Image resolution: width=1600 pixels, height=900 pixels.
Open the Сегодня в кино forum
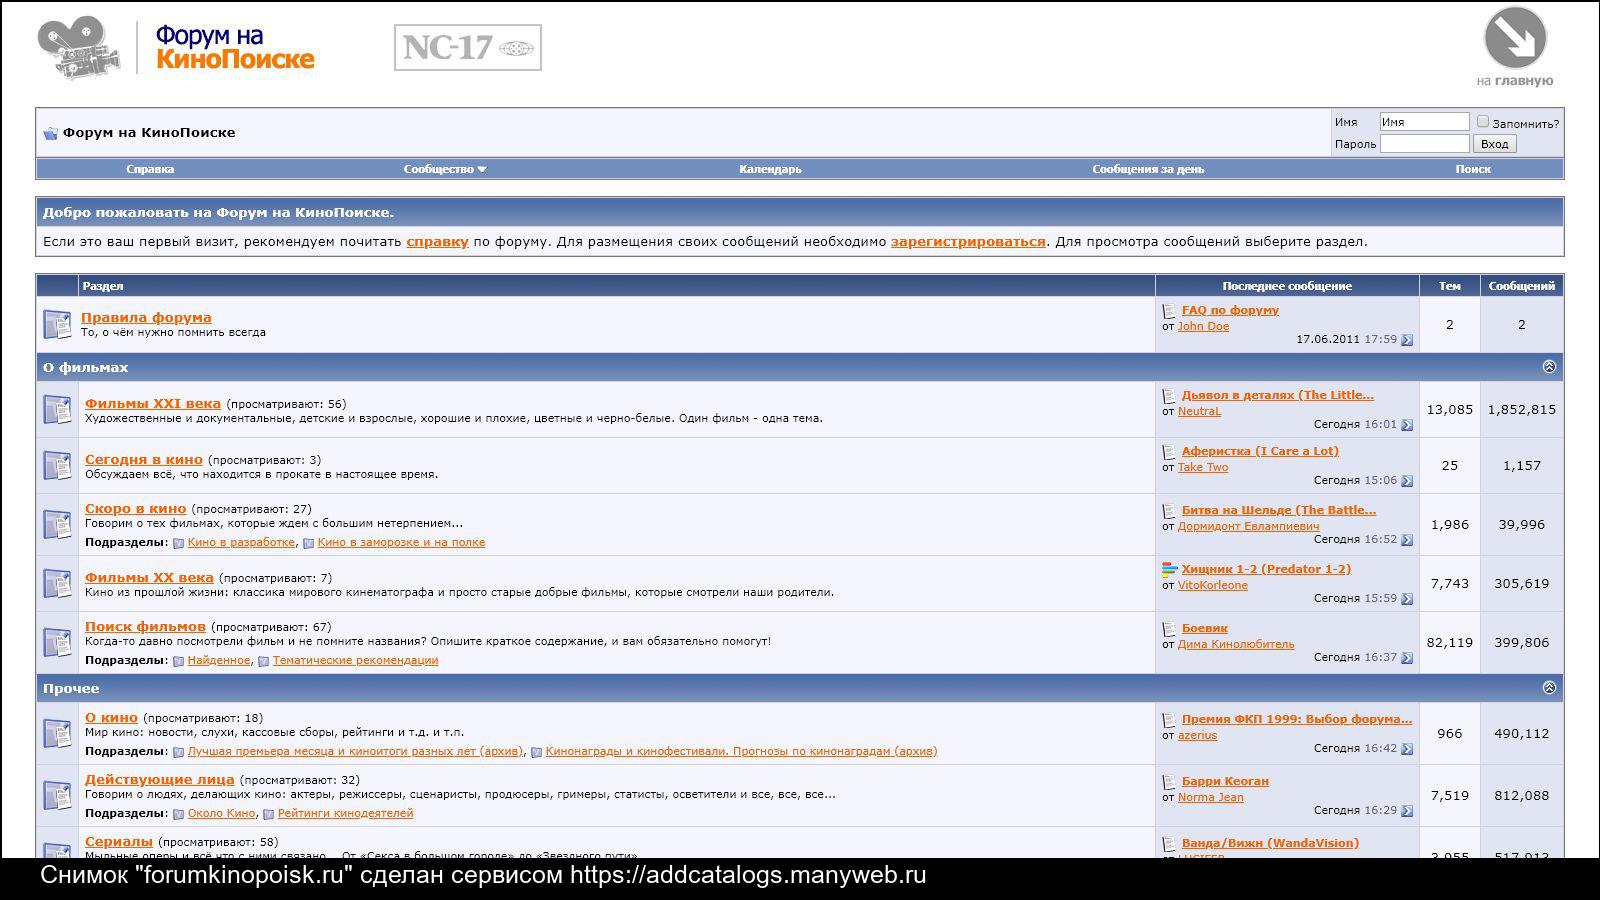click(144, 459)
